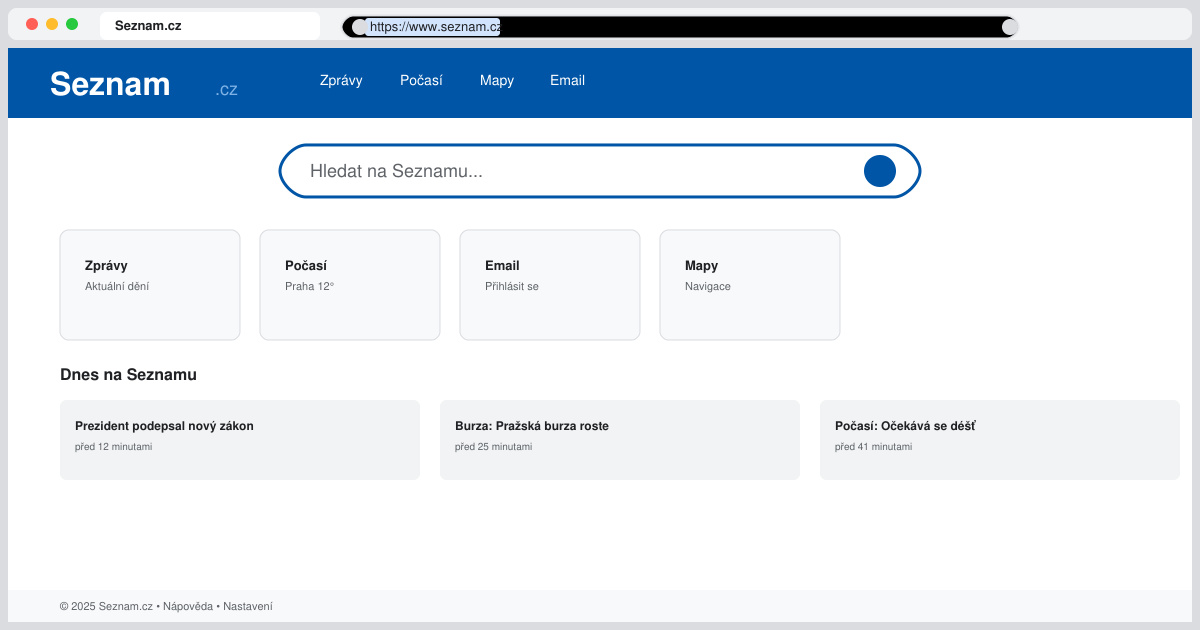This screenshot has width=1200, height=630.
Task: Open 'Počasí: Očekává se déšť' article
Action: coord(1000,440)
